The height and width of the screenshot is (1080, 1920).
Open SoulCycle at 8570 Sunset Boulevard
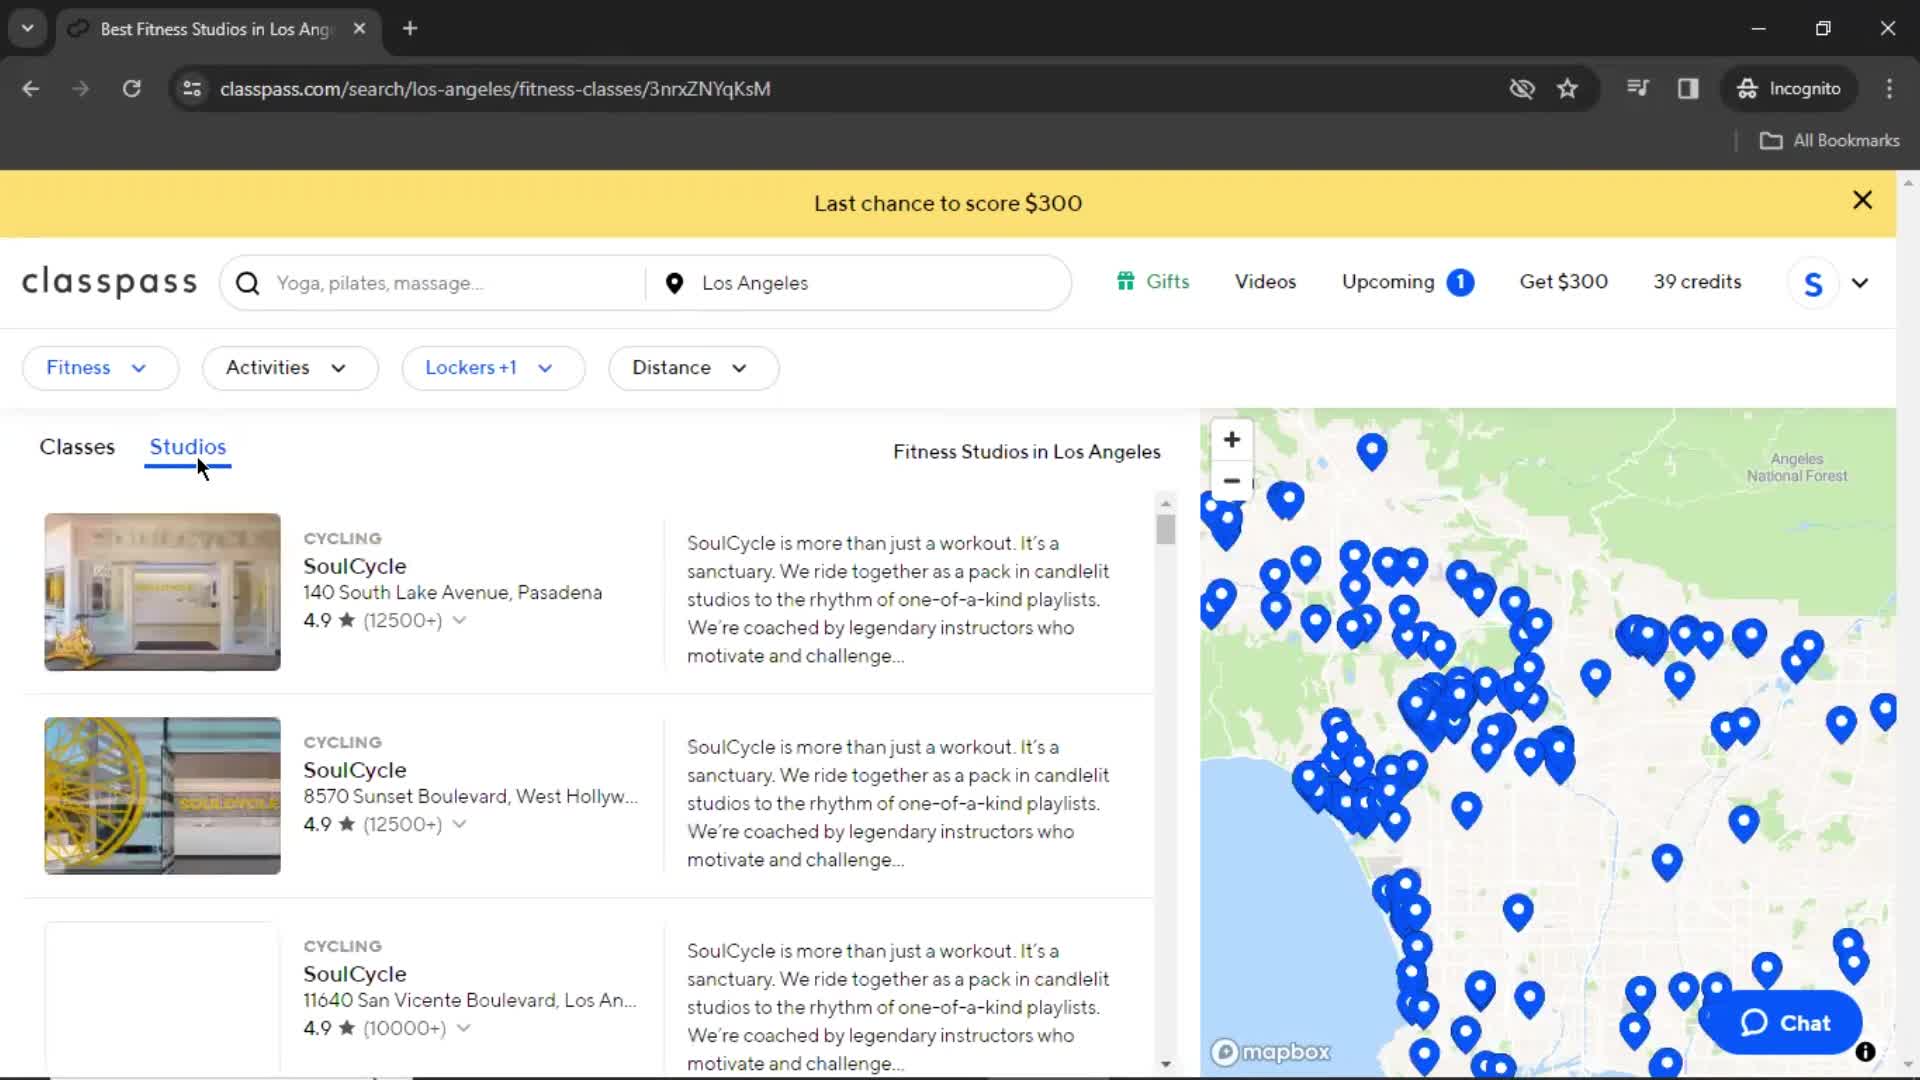click(x=355, y=770)
